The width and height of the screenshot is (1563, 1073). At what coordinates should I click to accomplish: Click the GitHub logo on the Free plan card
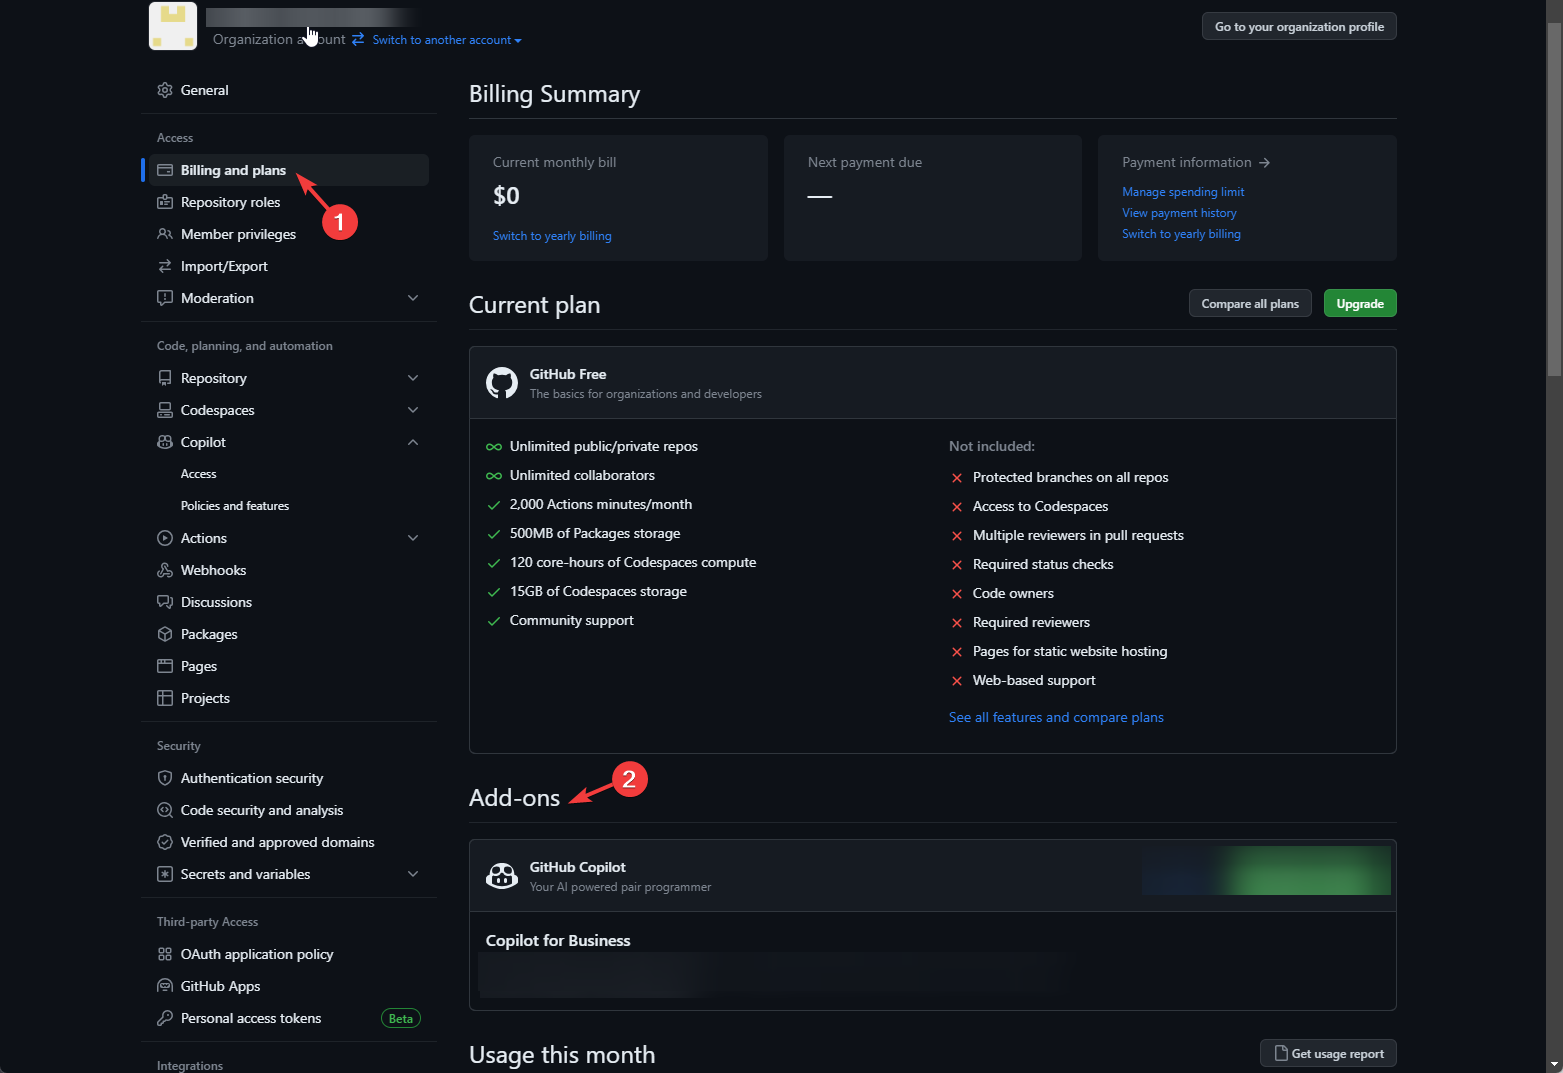point(501,382)
